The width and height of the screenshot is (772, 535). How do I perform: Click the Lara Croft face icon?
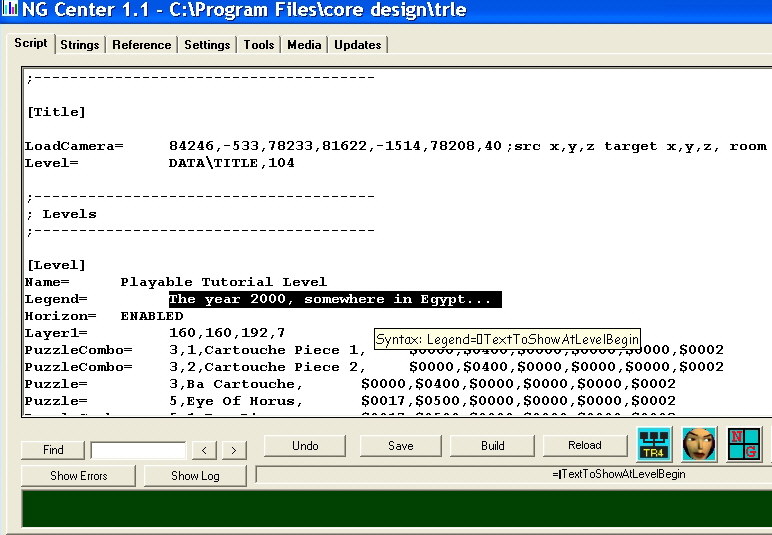coord(699,444)
